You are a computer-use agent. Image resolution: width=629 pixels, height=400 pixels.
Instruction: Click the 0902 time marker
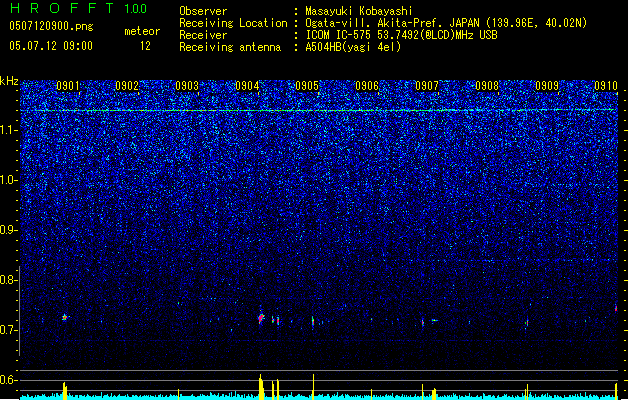127,86
